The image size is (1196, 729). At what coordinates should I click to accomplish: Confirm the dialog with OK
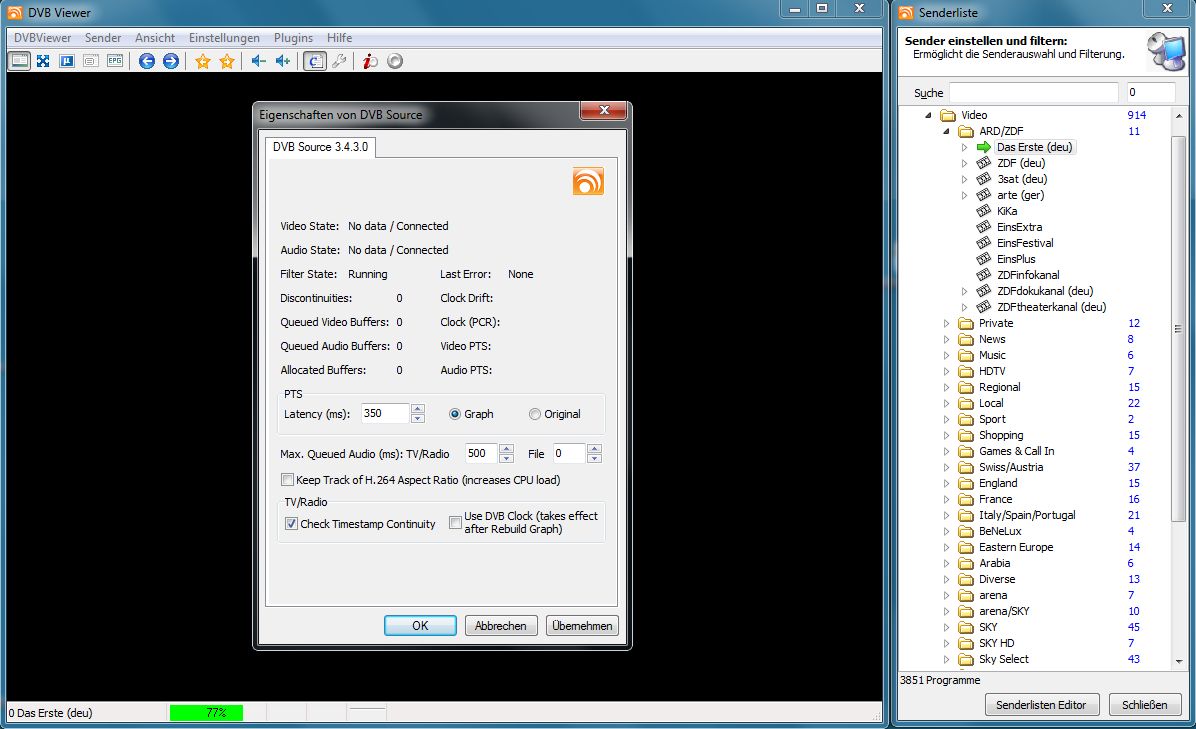tap(420, 625)
